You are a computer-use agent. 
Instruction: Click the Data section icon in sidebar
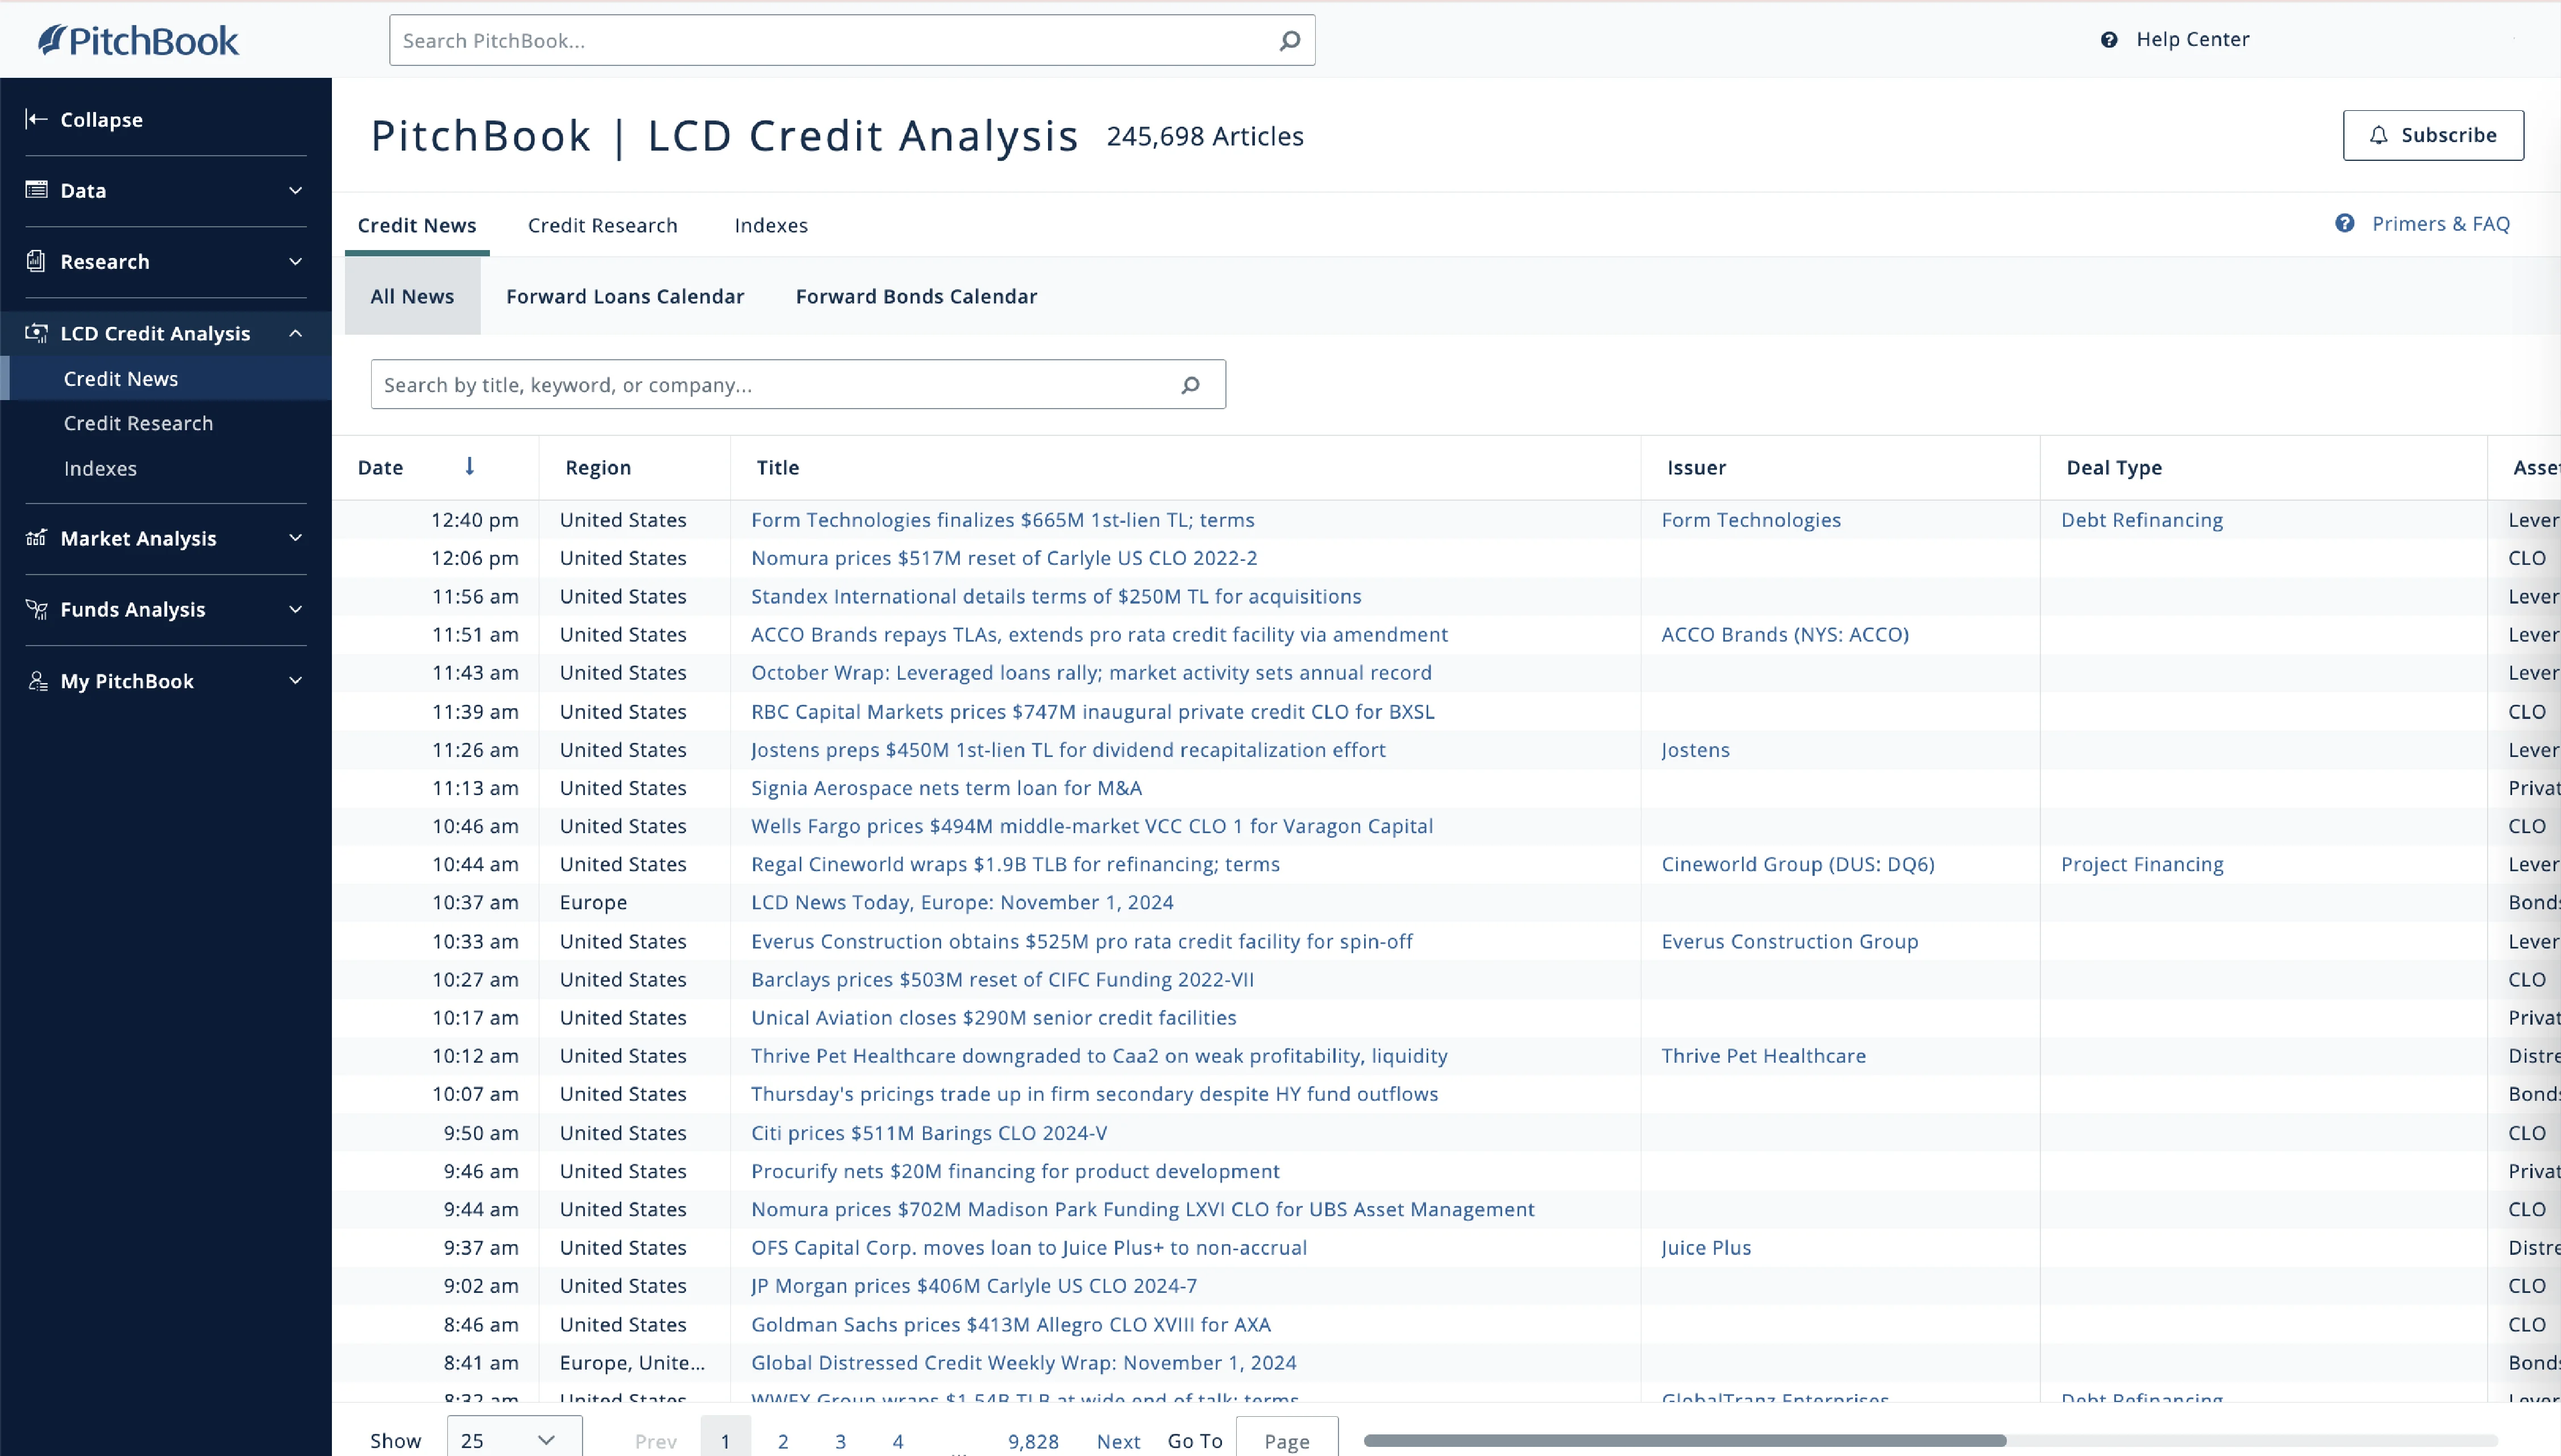tap(37, 190)
